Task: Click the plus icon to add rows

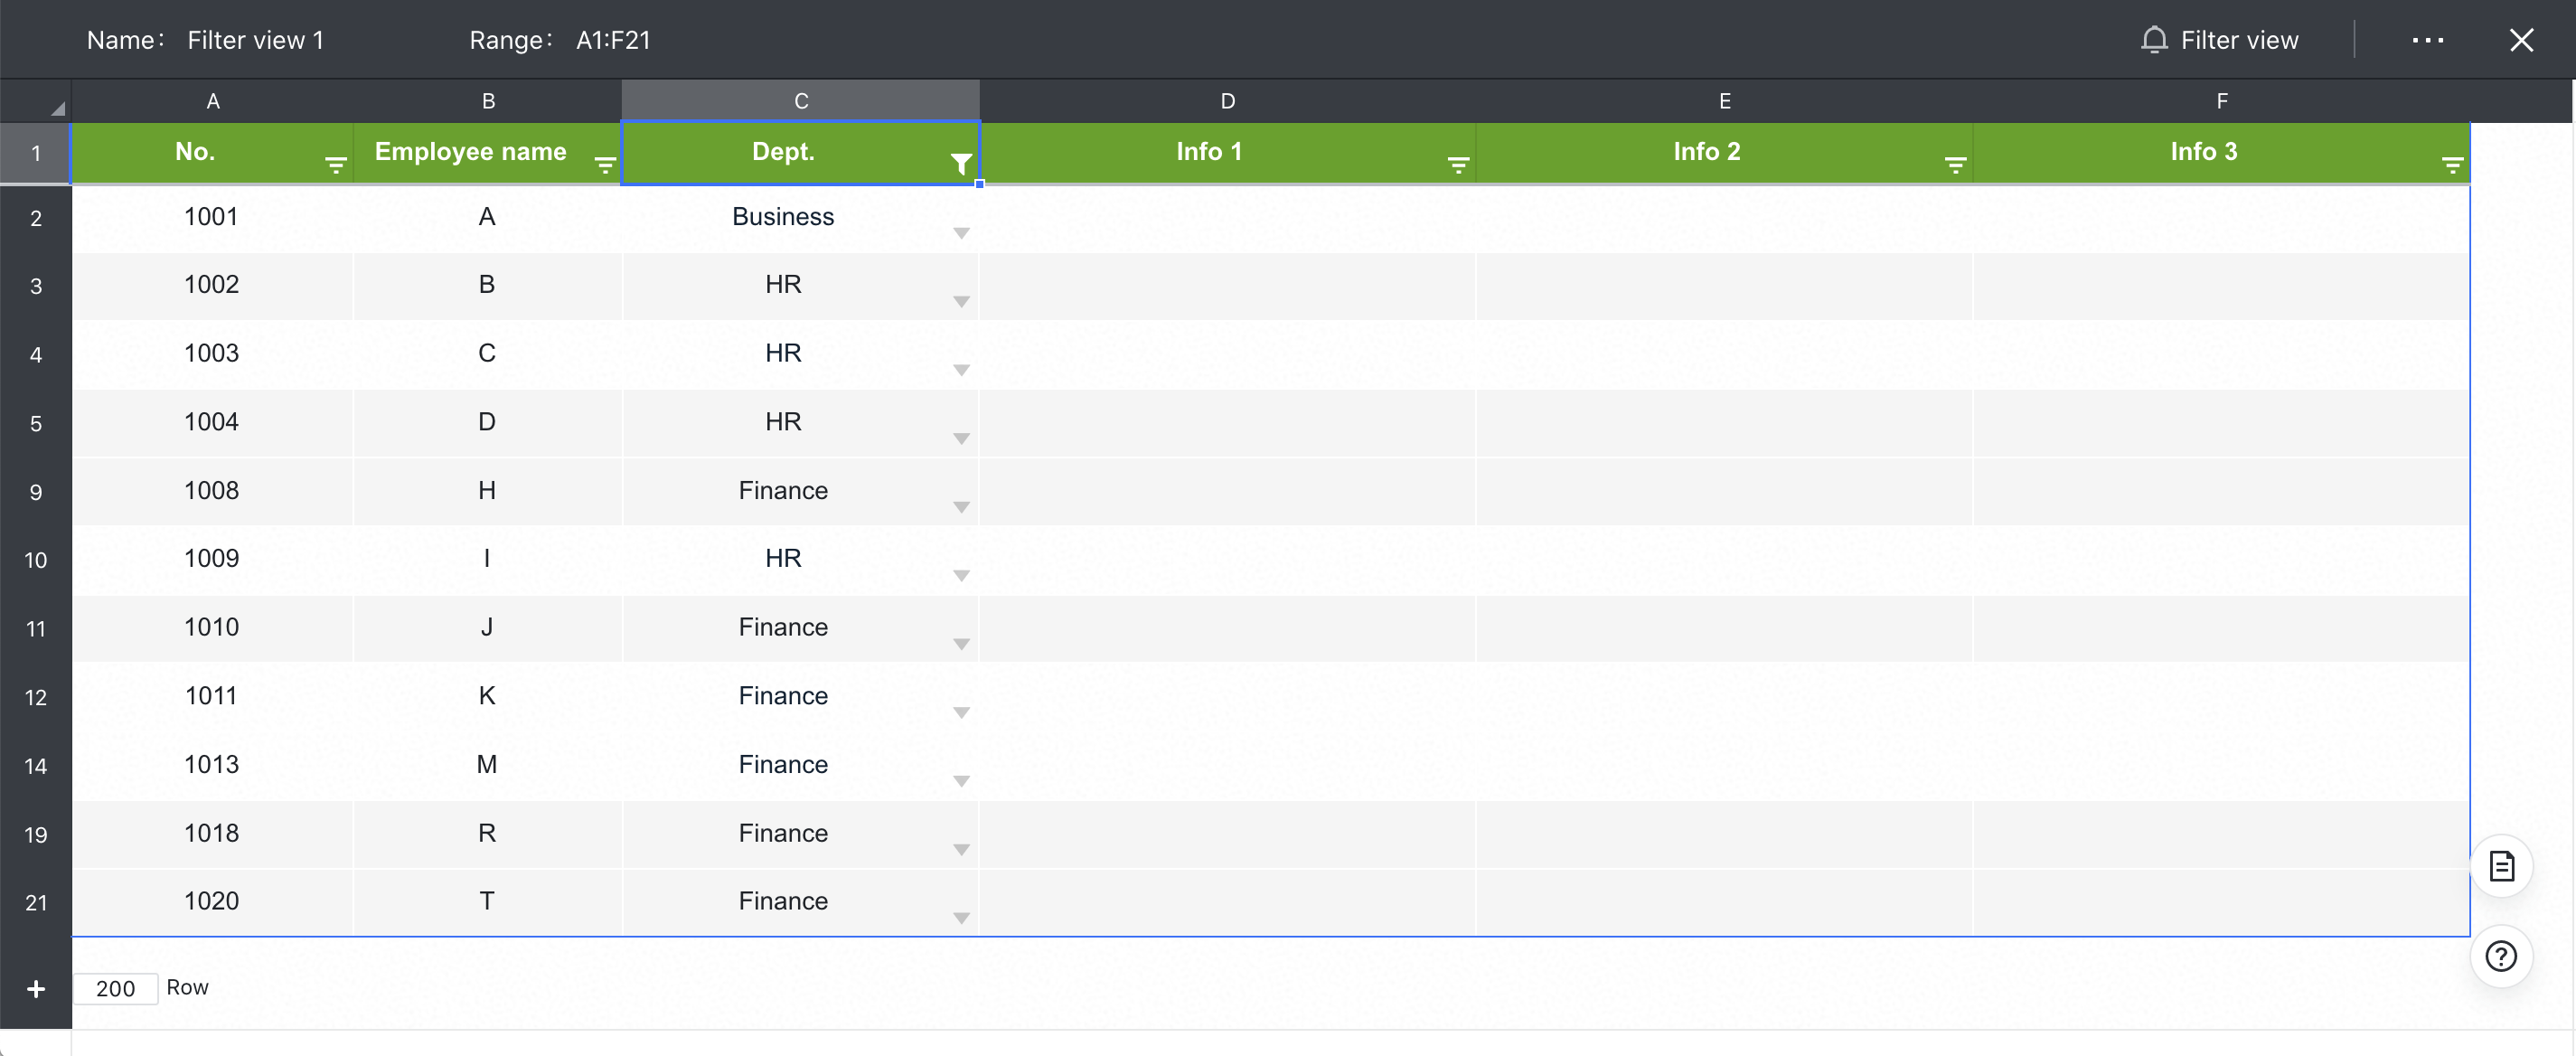Action: coord(36,989)
